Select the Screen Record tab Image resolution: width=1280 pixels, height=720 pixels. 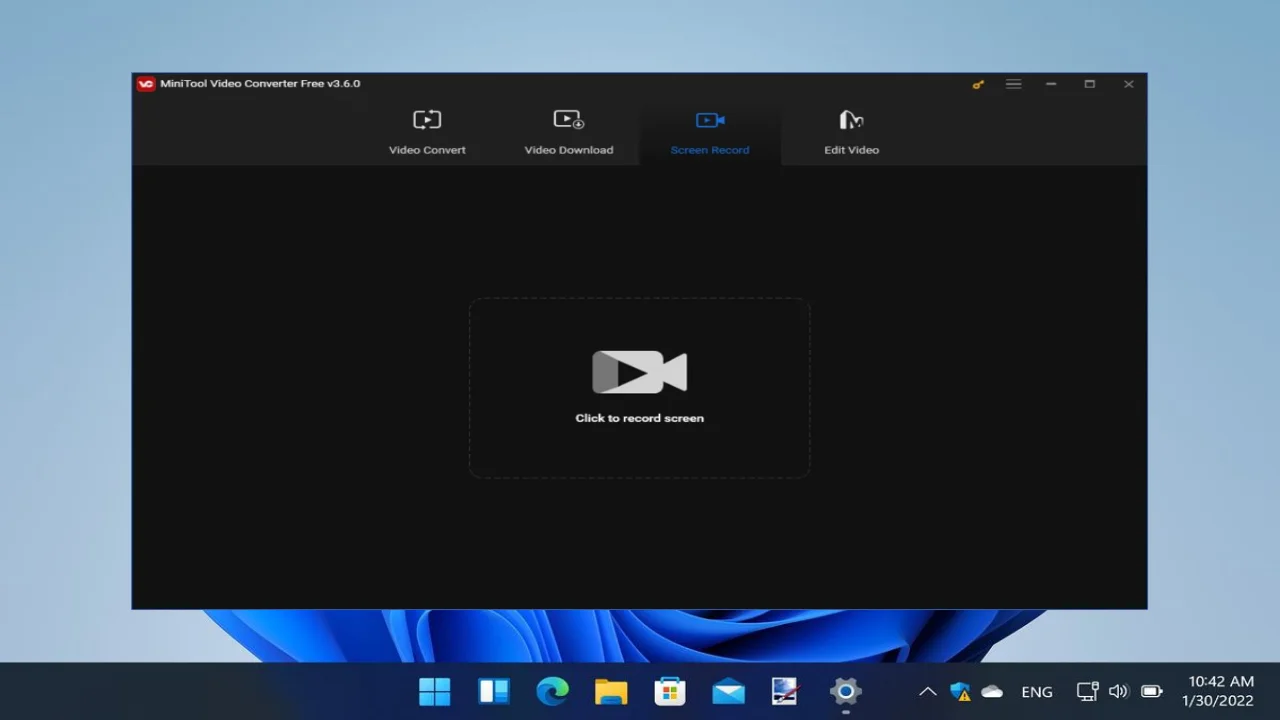click(x=710, y=132)
